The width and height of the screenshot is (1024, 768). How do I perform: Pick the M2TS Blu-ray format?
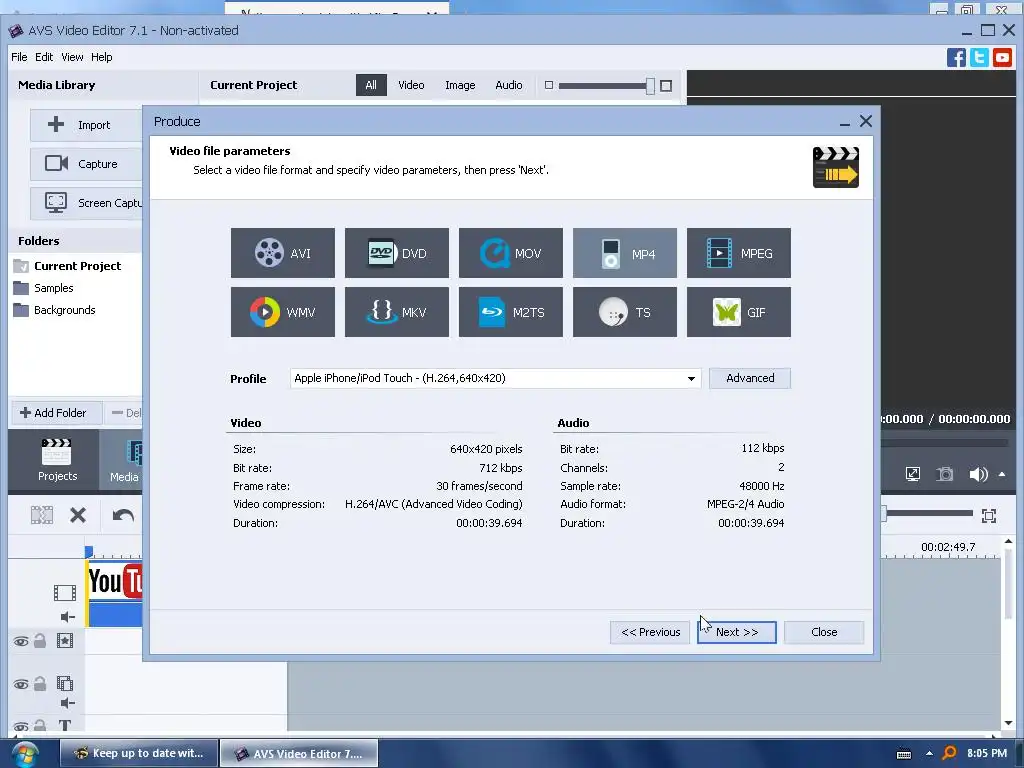coord(511,312)
